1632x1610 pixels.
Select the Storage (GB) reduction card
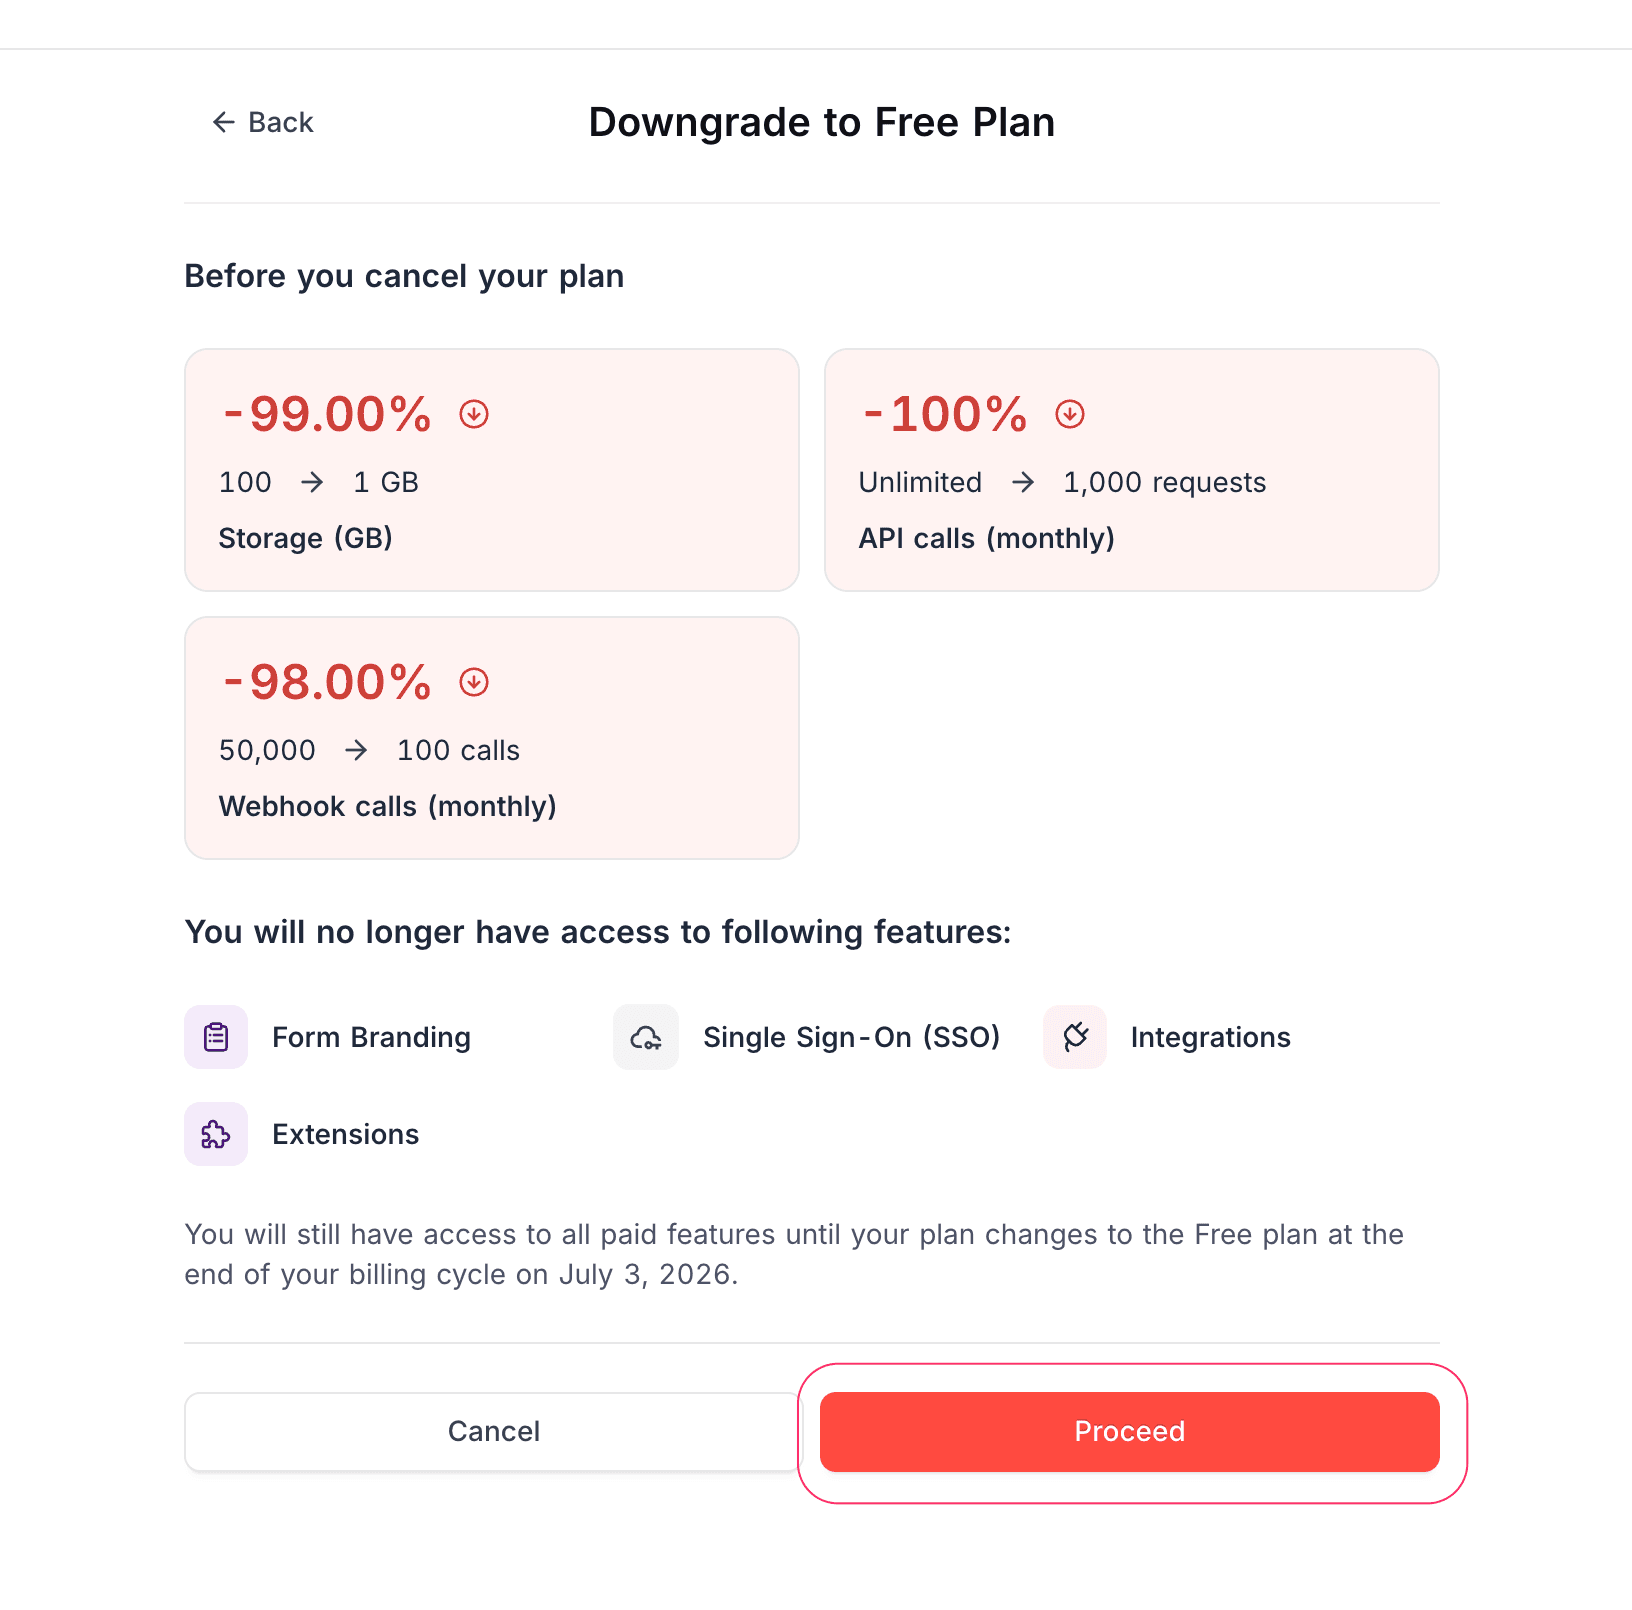(491, 469)
